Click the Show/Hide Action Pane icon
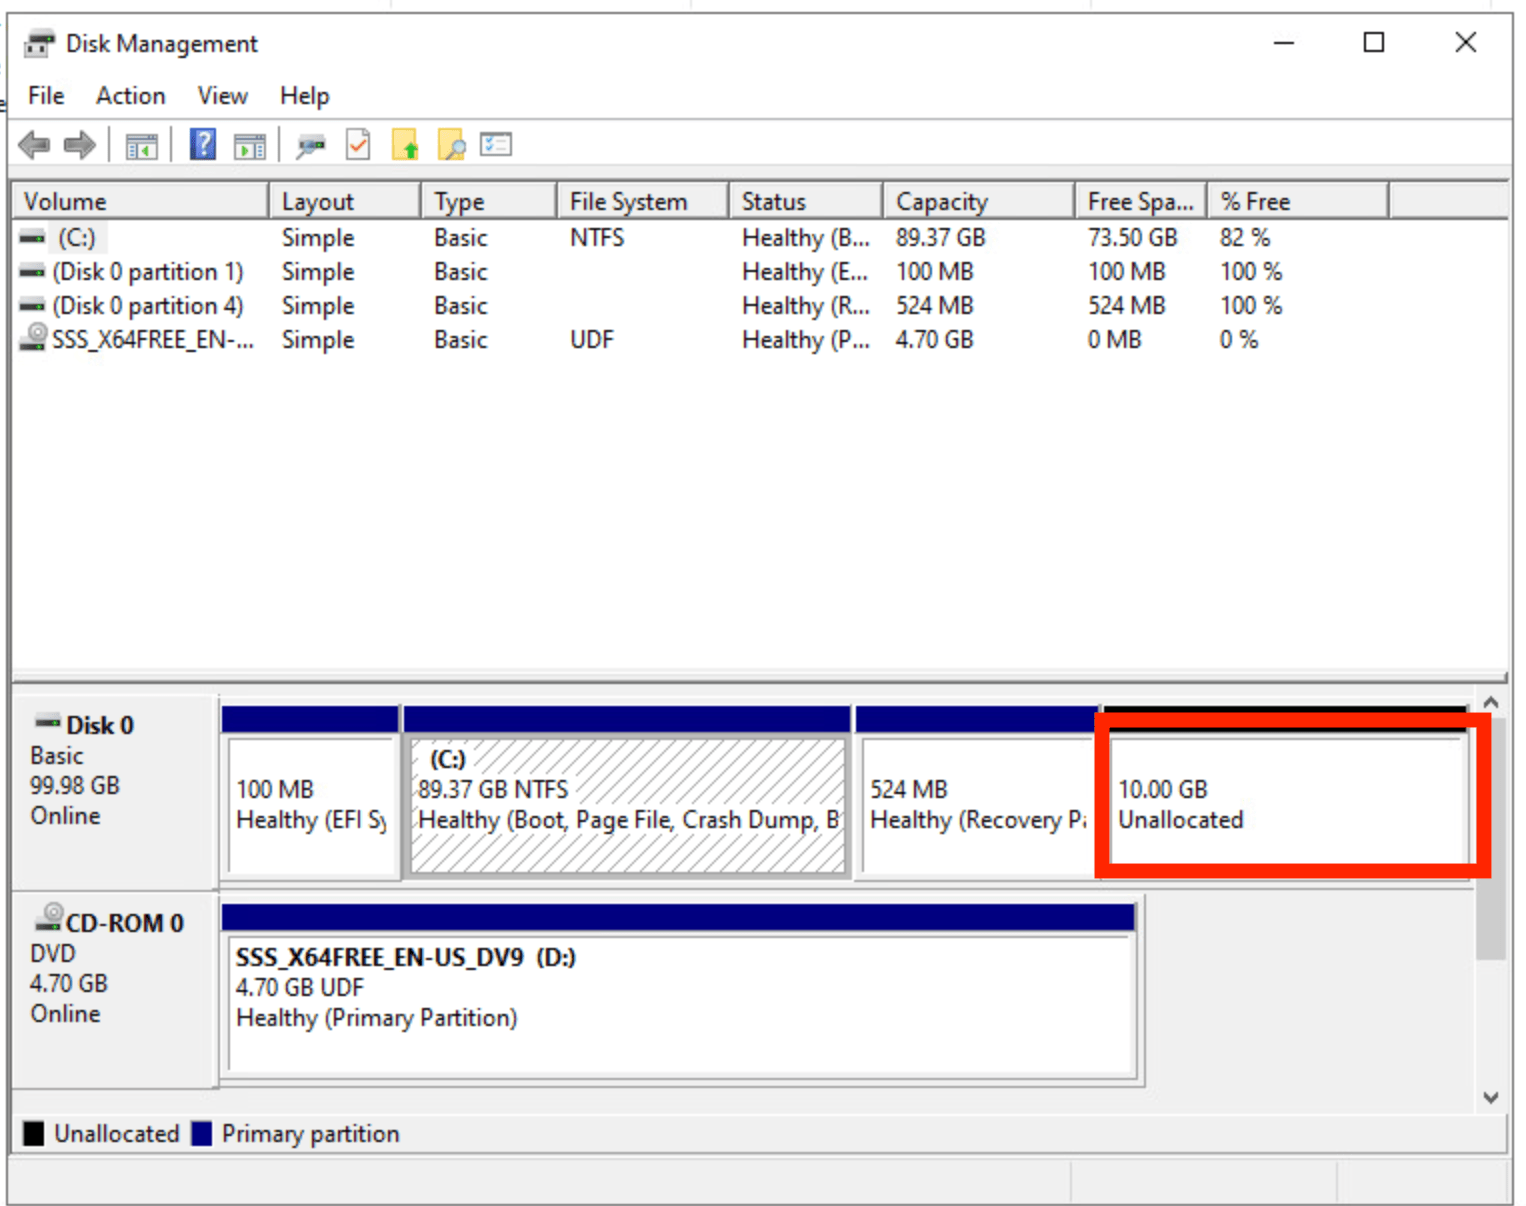 pos(249,144)
